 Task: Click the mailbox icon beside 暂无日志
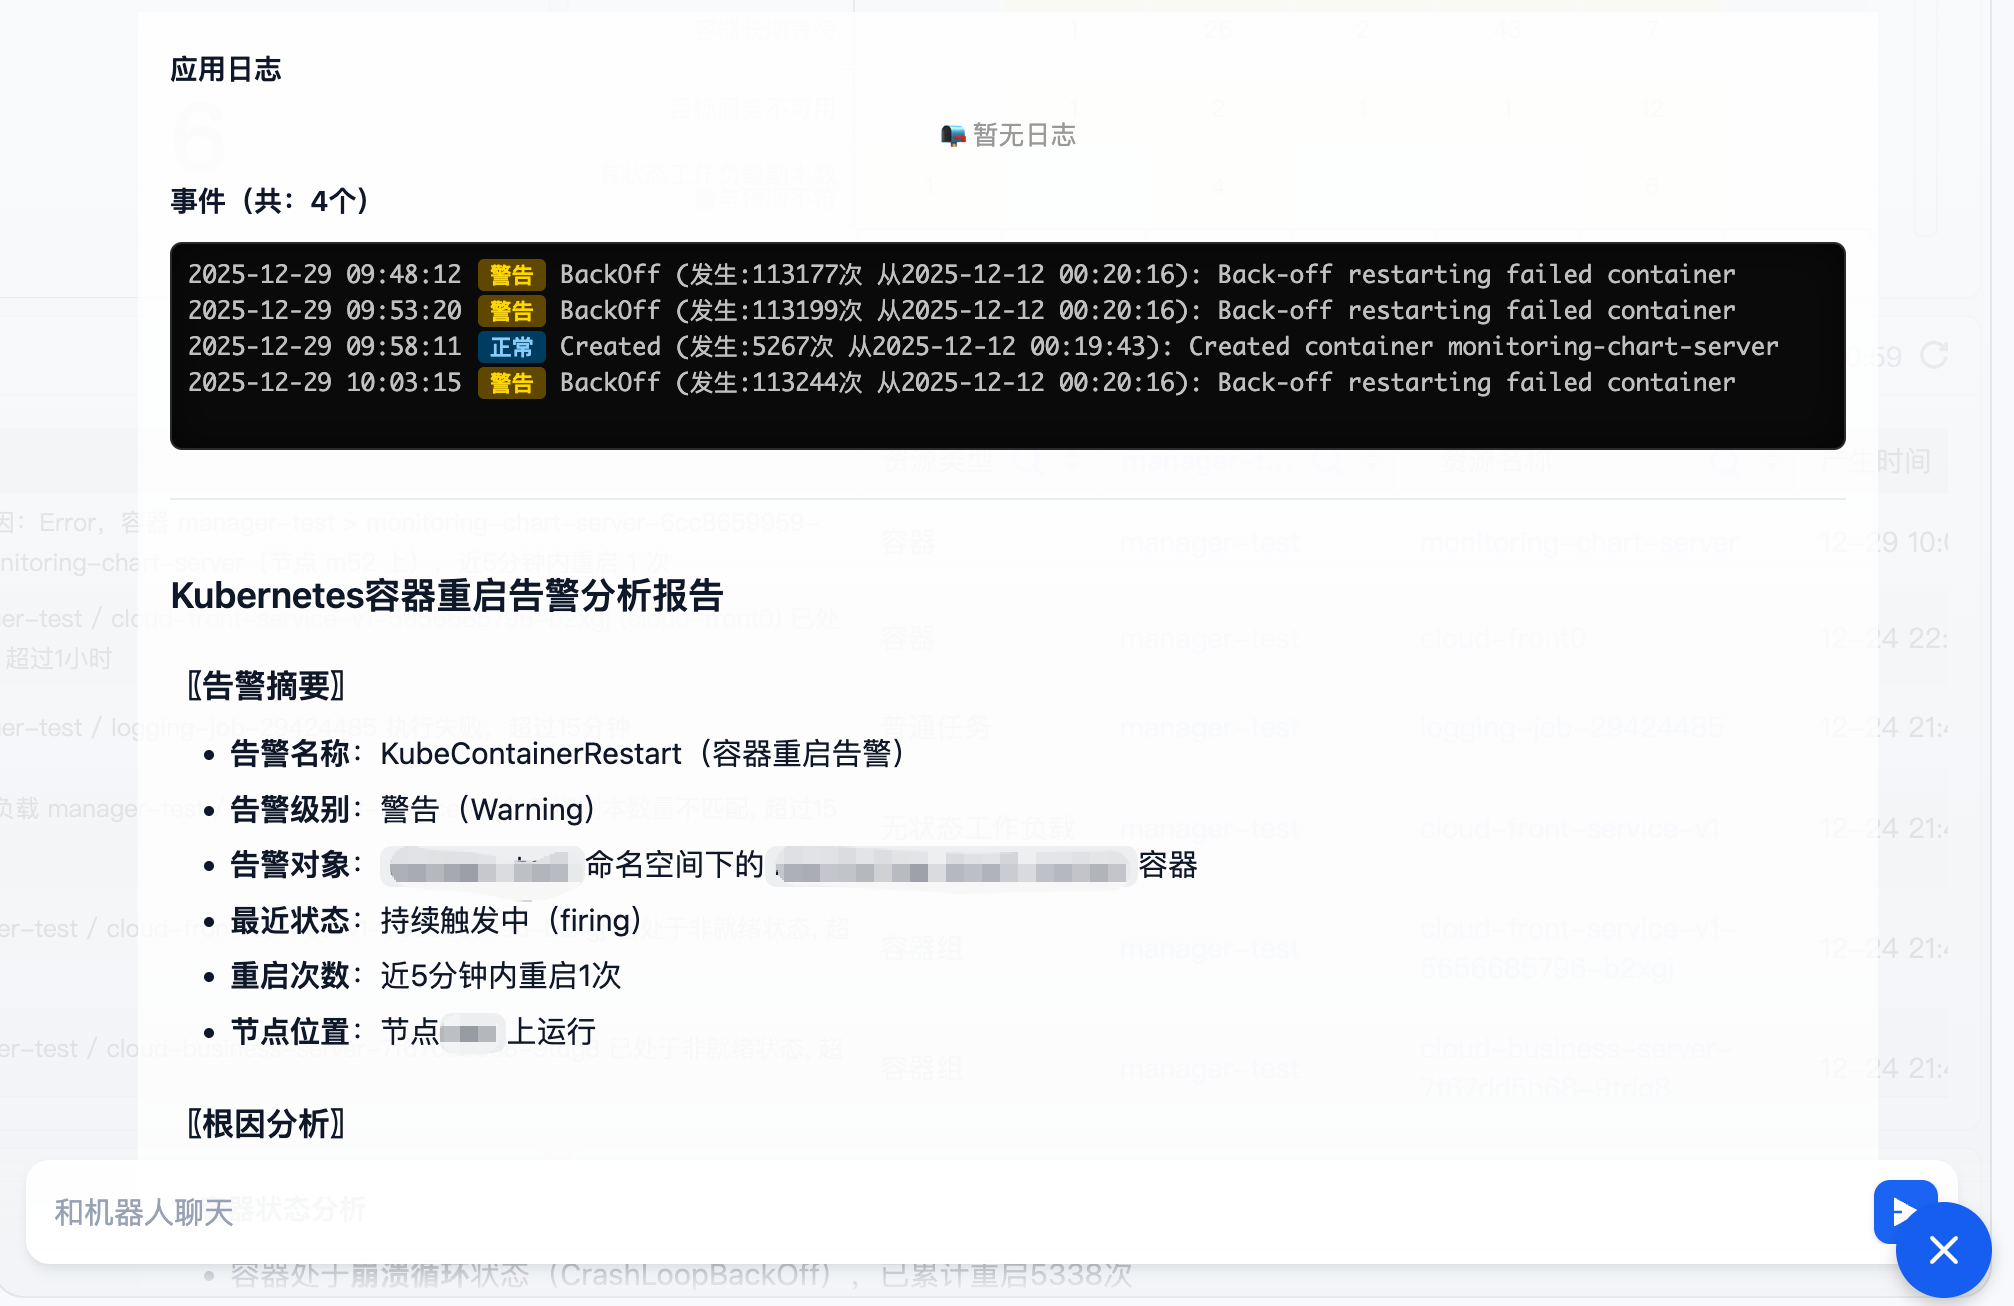[x=953, y=135]
